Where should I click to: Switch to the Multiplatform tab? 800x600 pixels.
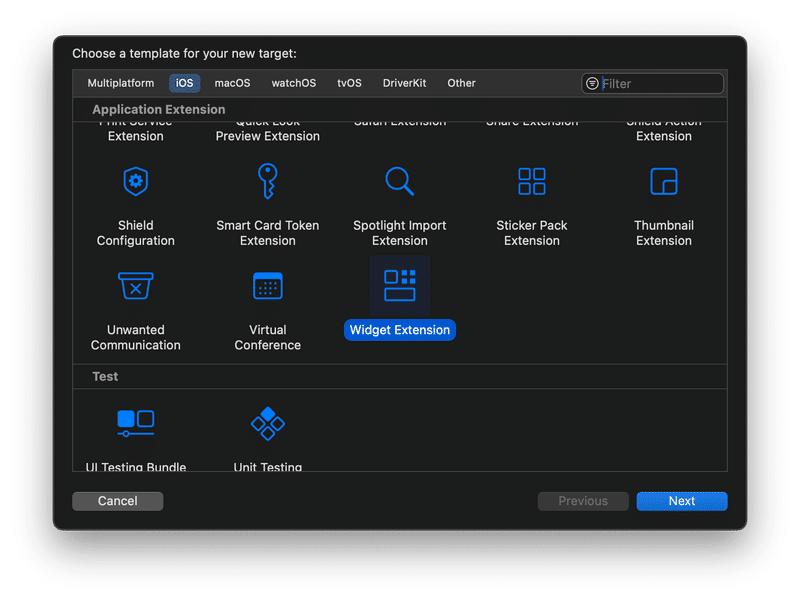pos(121,83)
